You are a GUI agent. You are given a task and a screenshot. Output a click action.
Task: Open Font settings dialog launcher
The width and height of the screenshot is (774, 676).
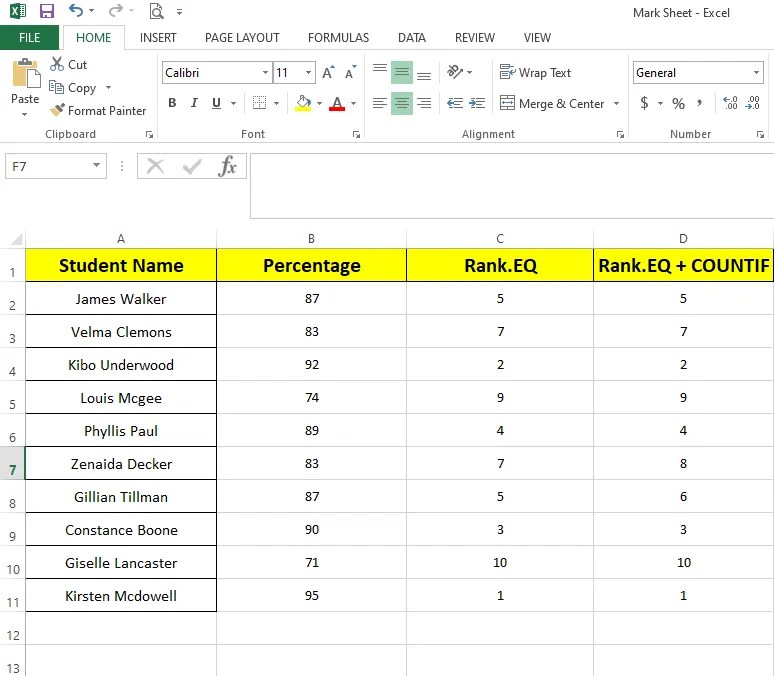click(x=356, y=134)
